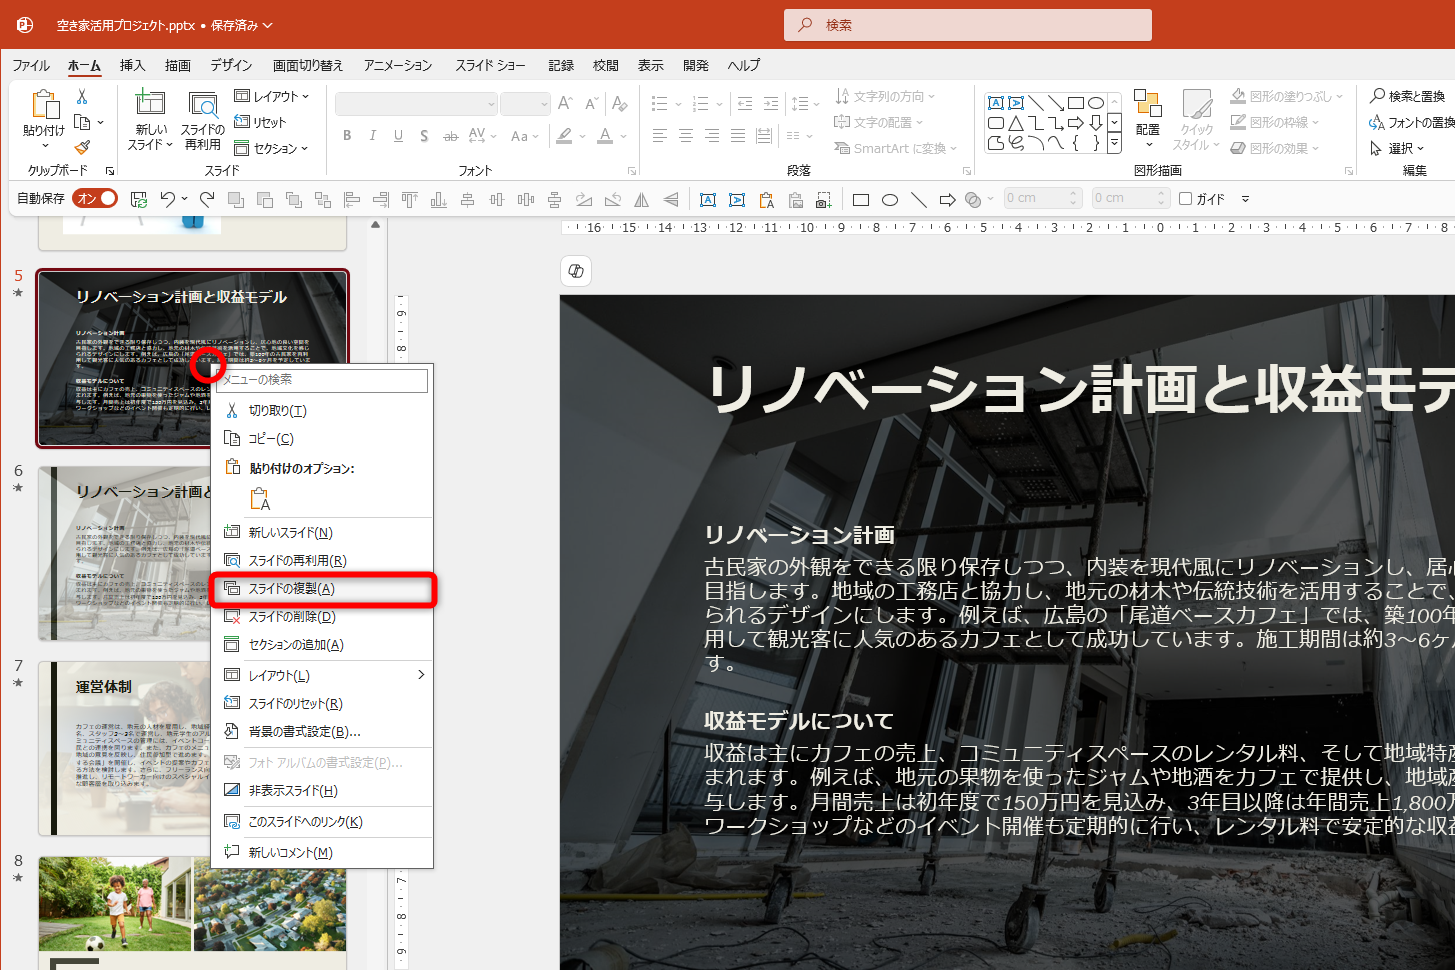This screenshot has width=1455, height=970.
Task: Select the oval shape tool in quick toolbar
Action: point(889,200)
